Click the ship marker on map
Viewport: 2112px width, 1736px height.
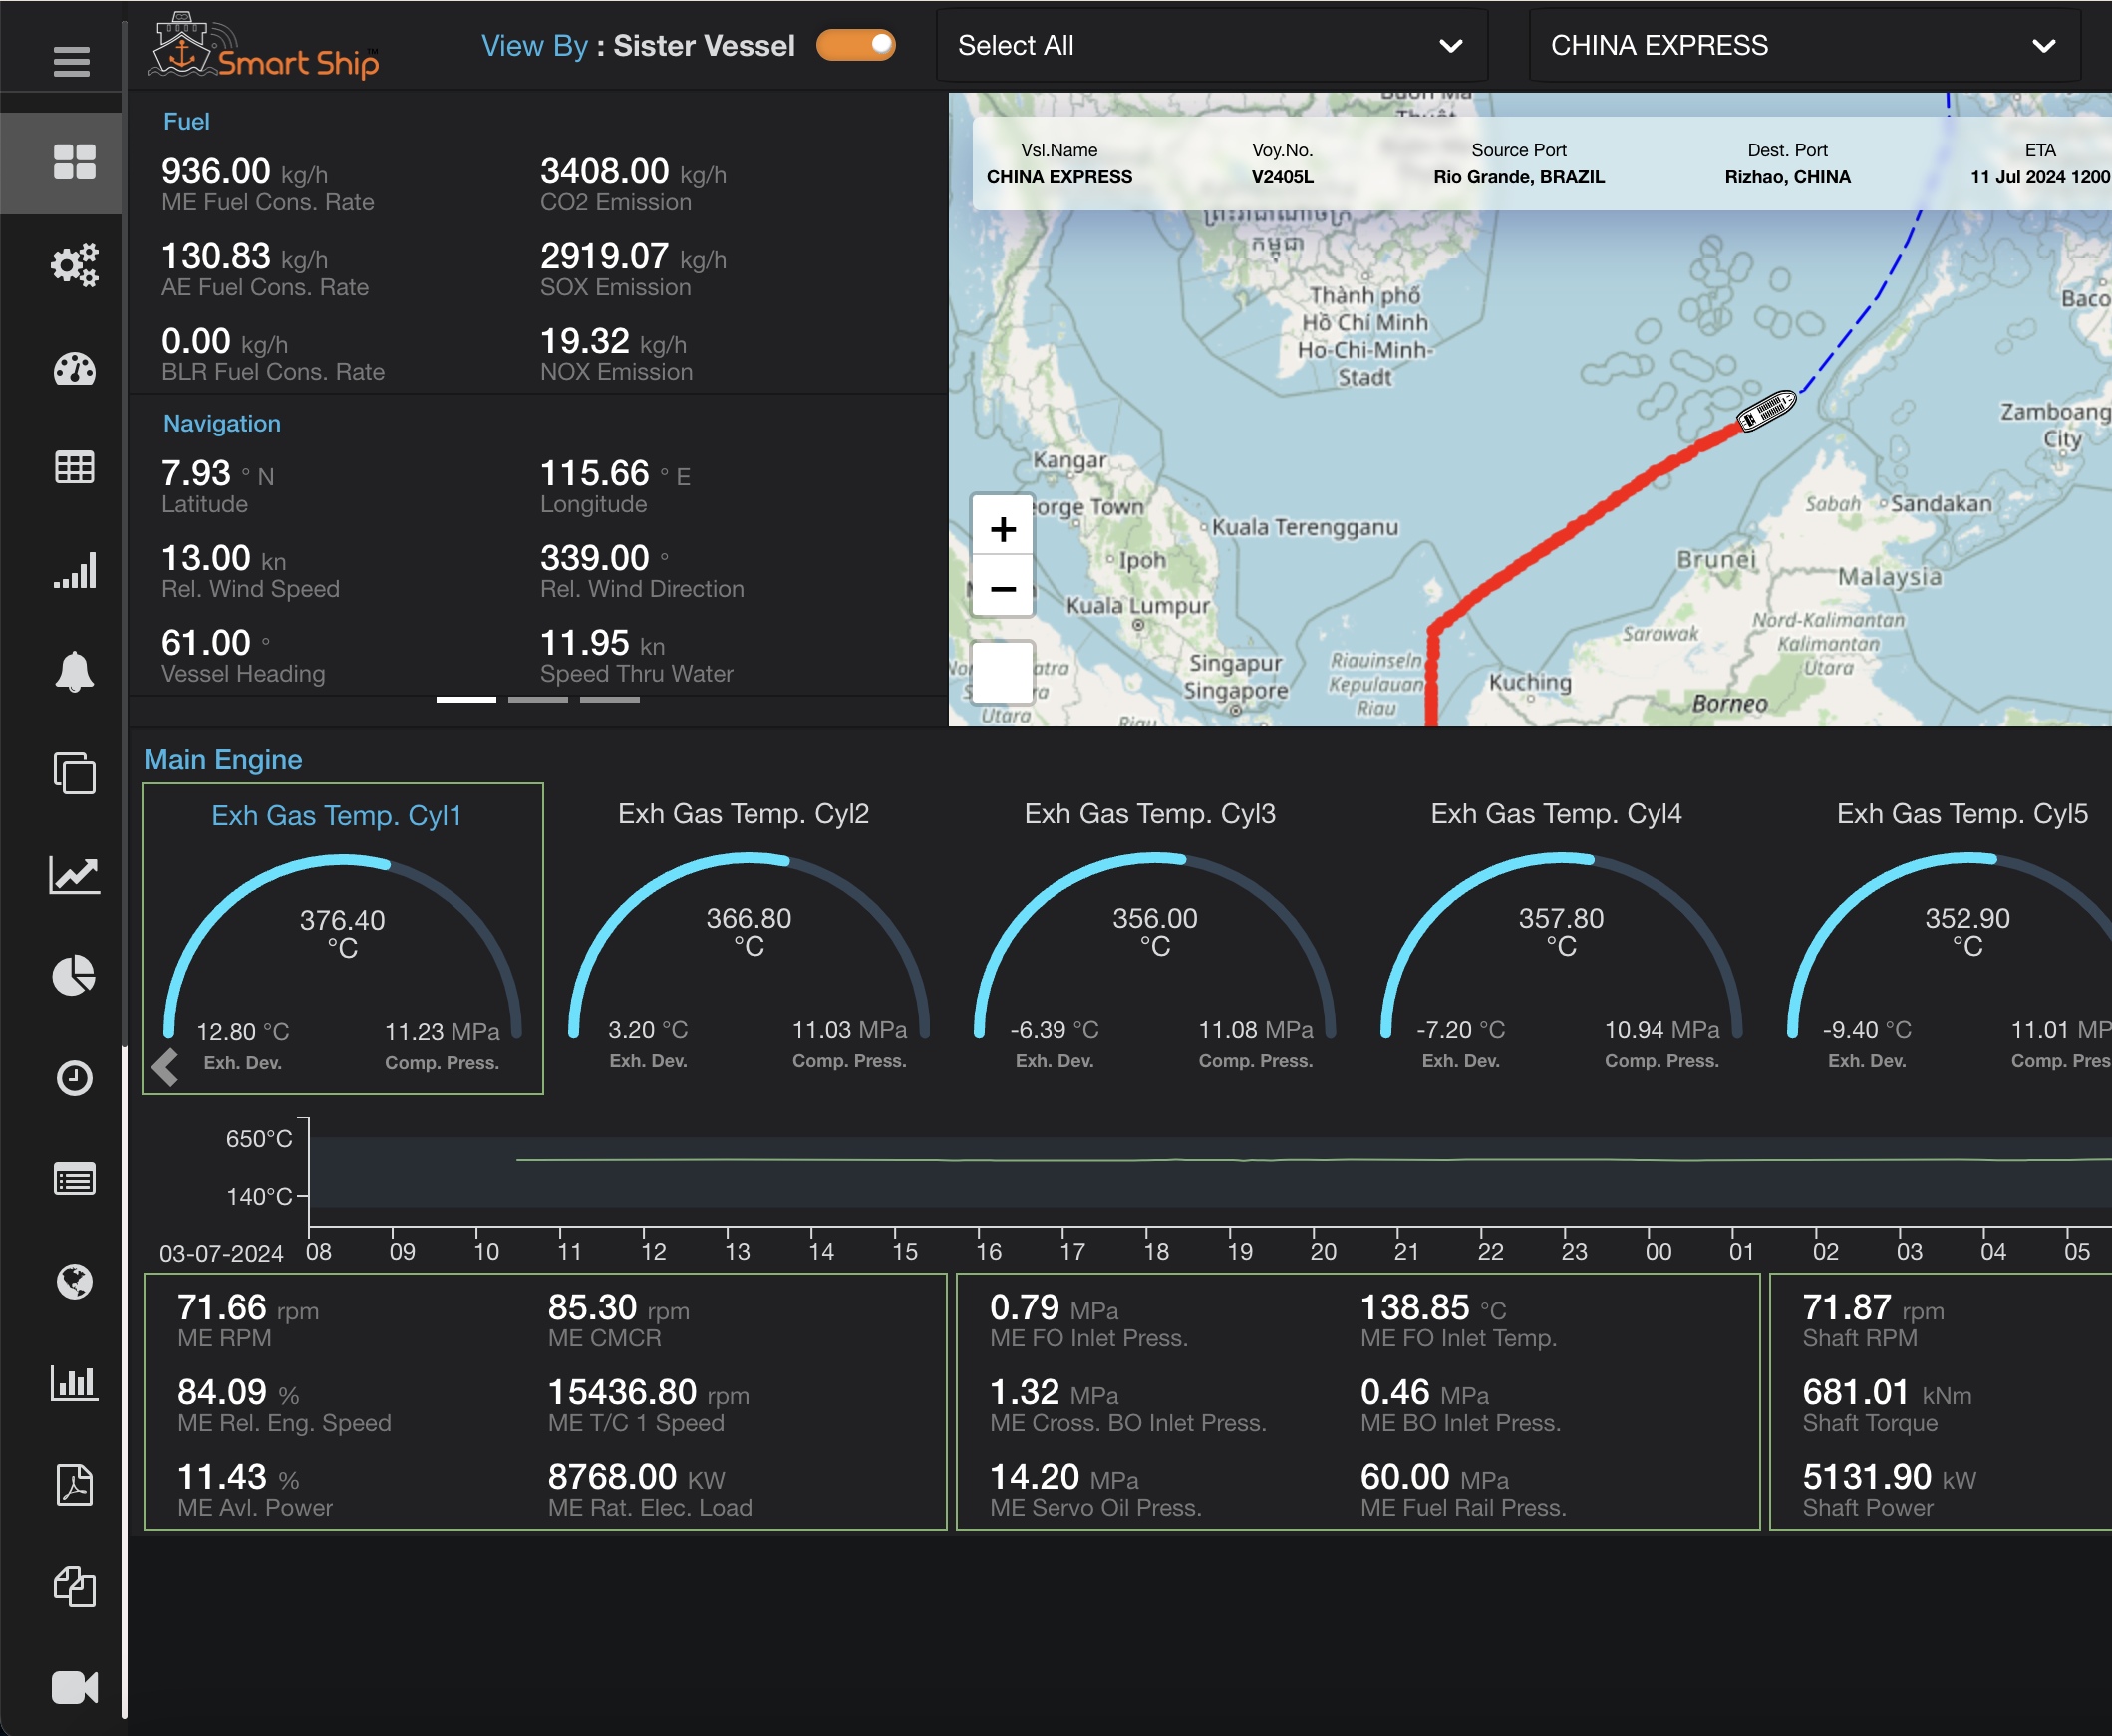(x=1766, y=409)
